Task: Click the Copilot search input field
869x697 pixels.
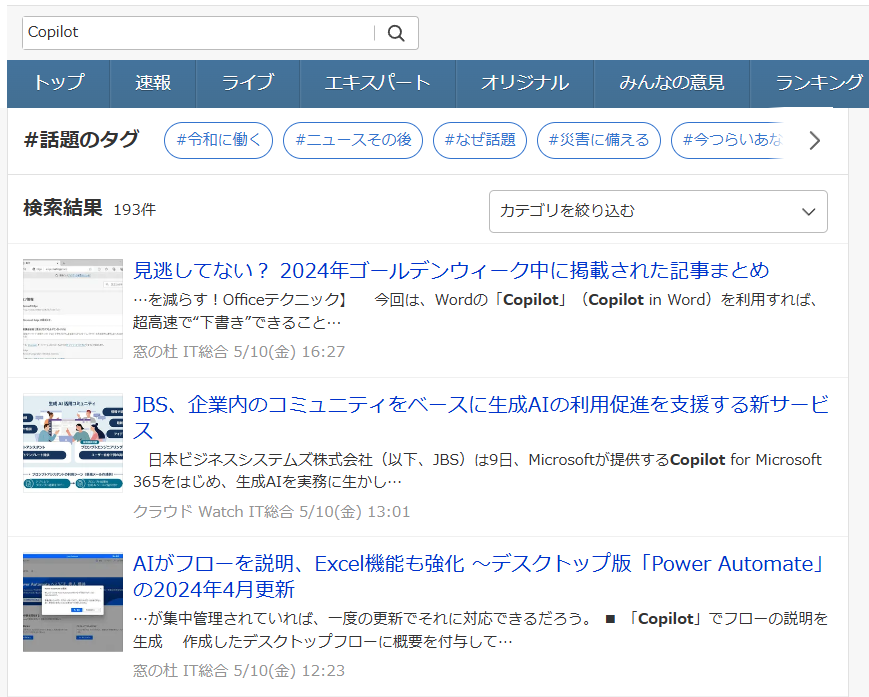Action: [198, 33]
